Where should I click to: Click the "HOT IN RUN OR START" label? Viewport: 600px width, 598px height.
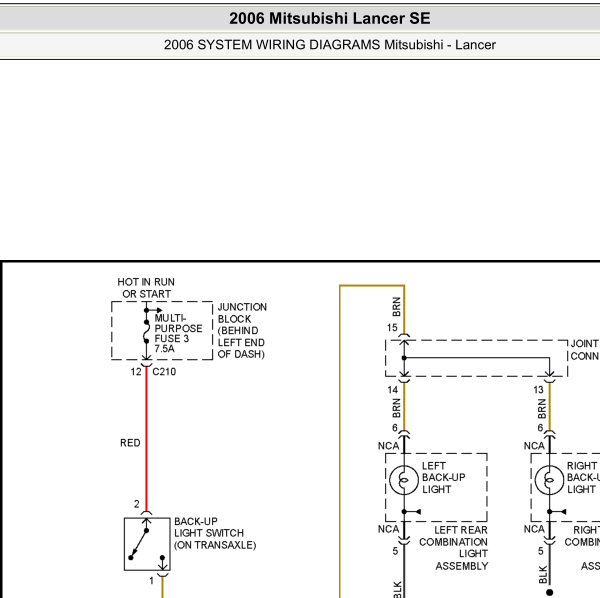pyautogui.click(x=146, y=288)
